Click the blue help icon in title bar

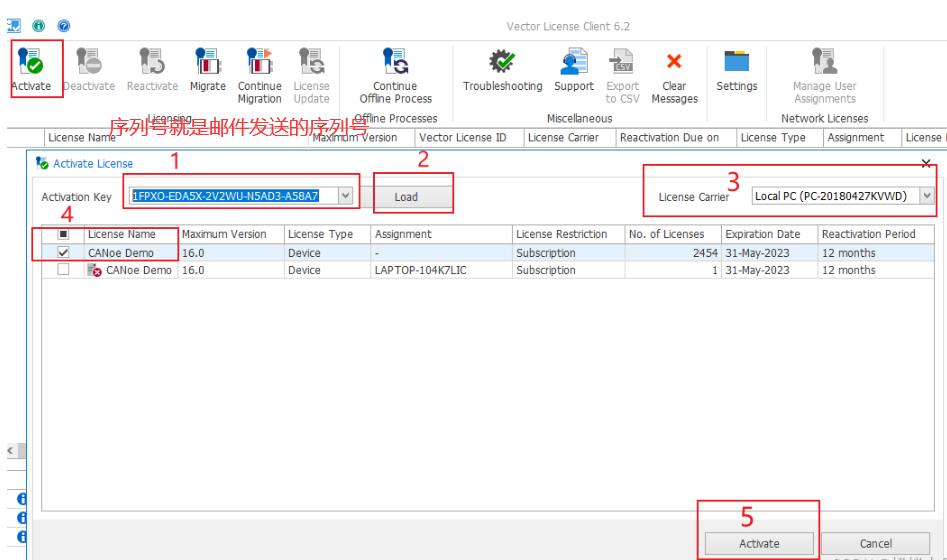63,25
